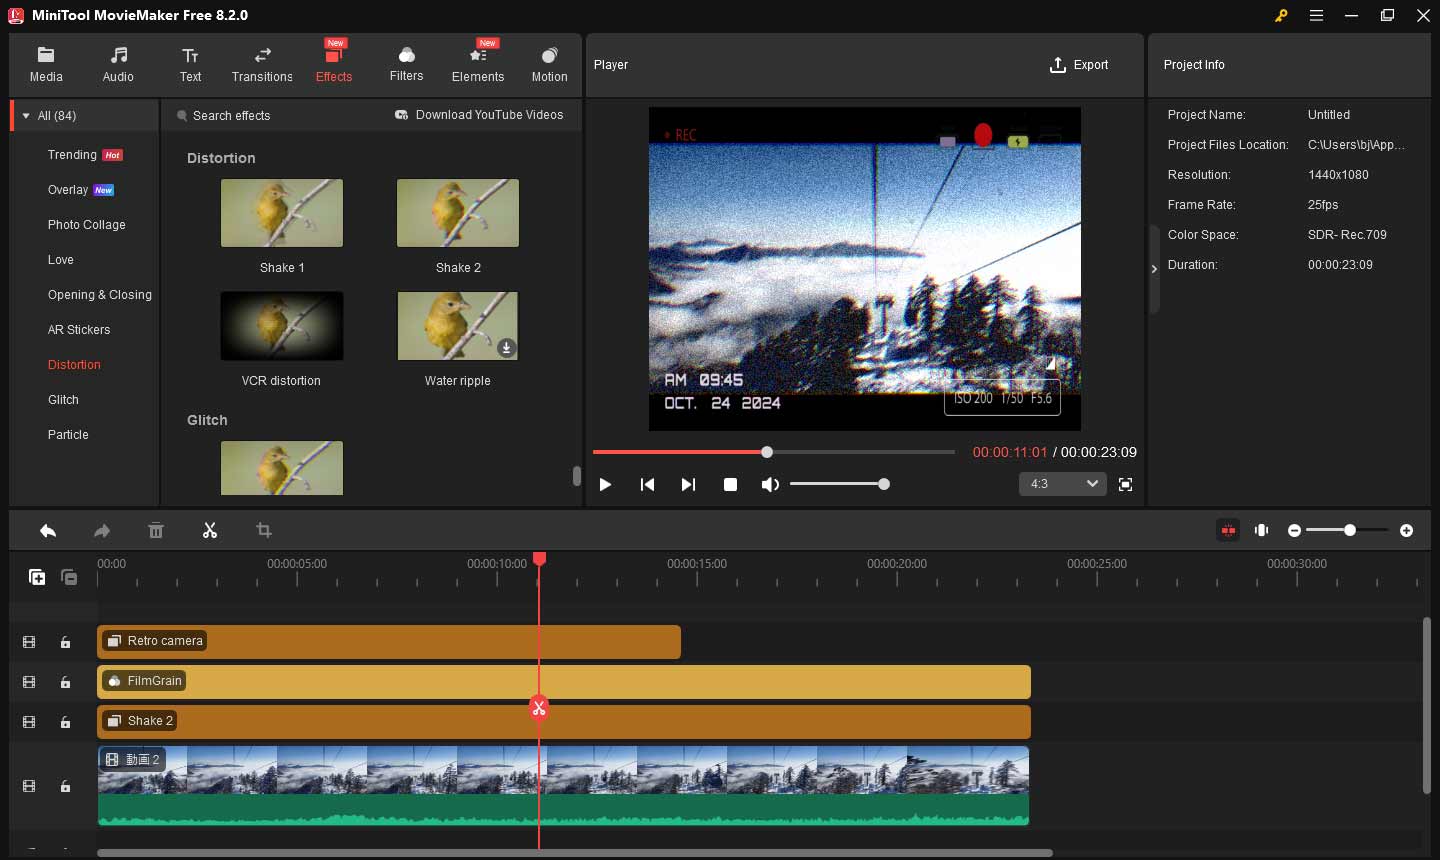Delete the selected clip with the trash icon

pos(156,531)
